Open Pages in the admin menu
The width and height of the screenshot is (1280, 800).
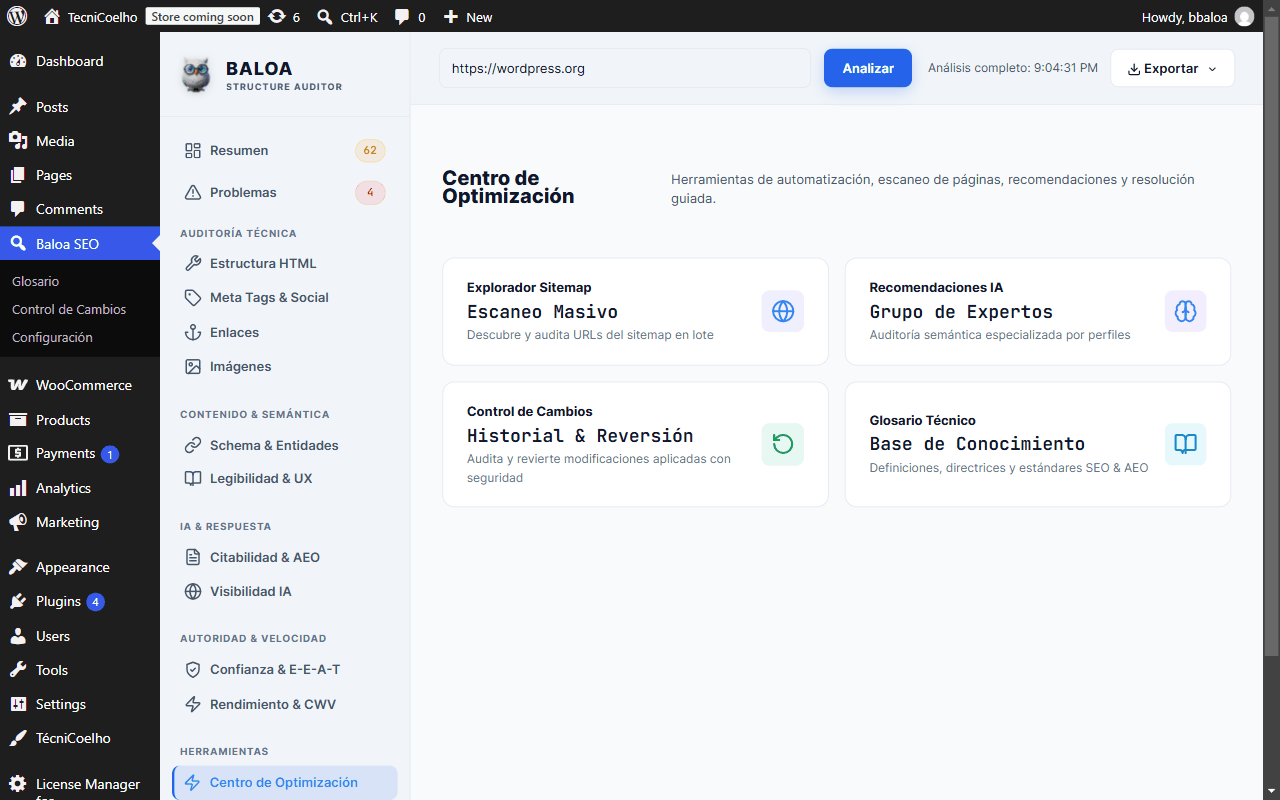point(80,175)
